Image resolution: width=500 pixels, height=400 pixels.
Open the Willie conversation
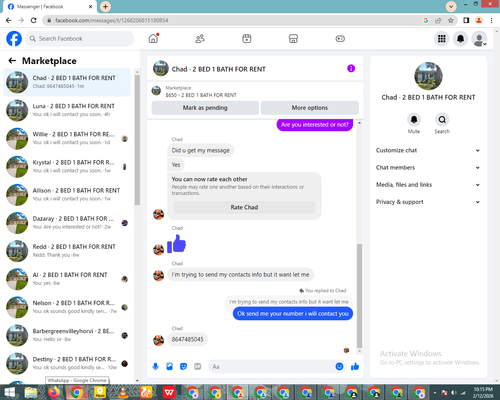[x=67, y=138]
